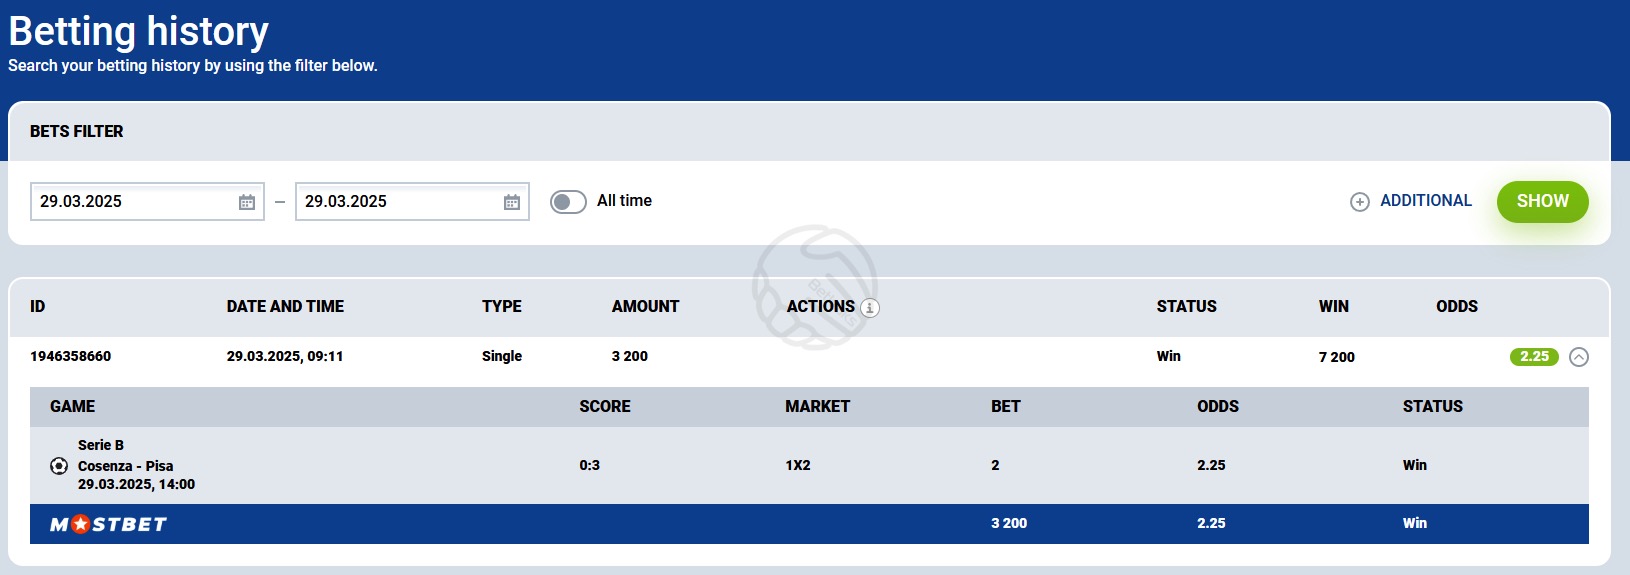Click the GAME column header
The image size is (1630, 575).
click(73, 407)
